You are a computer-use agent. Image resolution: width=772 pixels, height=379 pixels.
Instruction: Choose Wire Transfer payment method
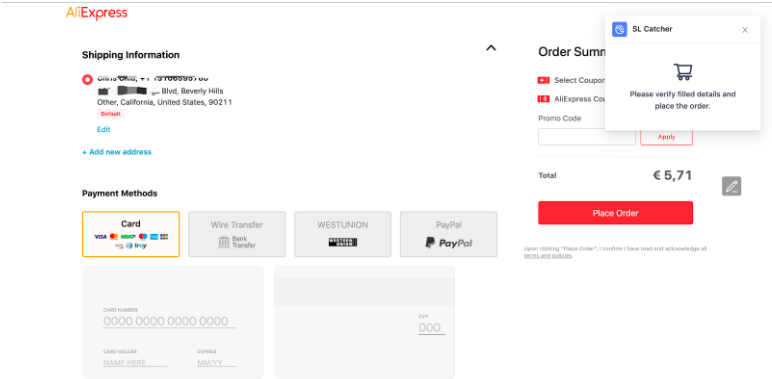pos(237,234)
